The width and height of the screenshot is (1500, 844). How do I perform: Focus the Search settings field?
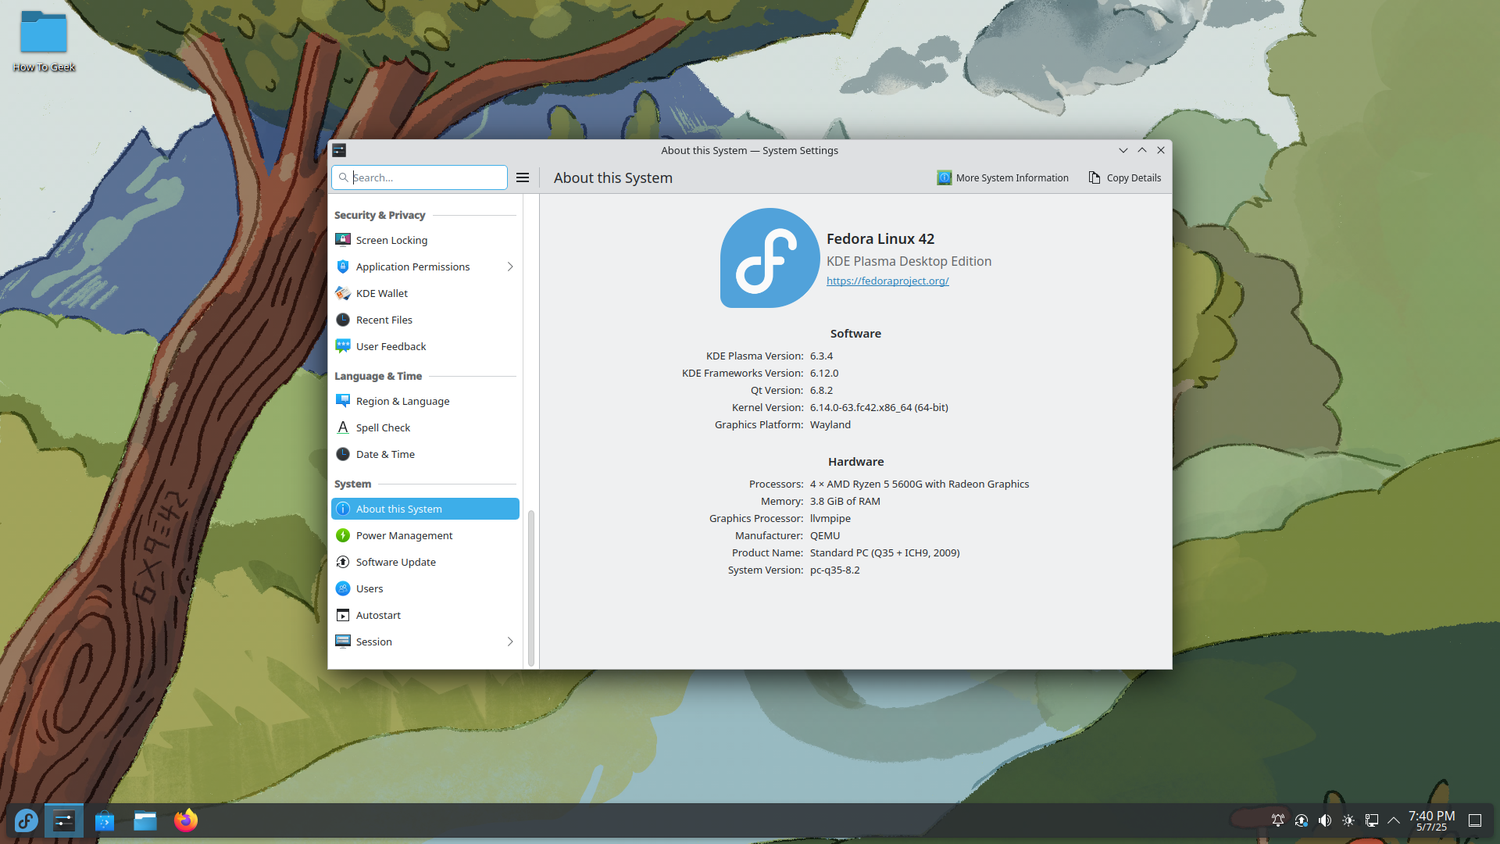419,178
